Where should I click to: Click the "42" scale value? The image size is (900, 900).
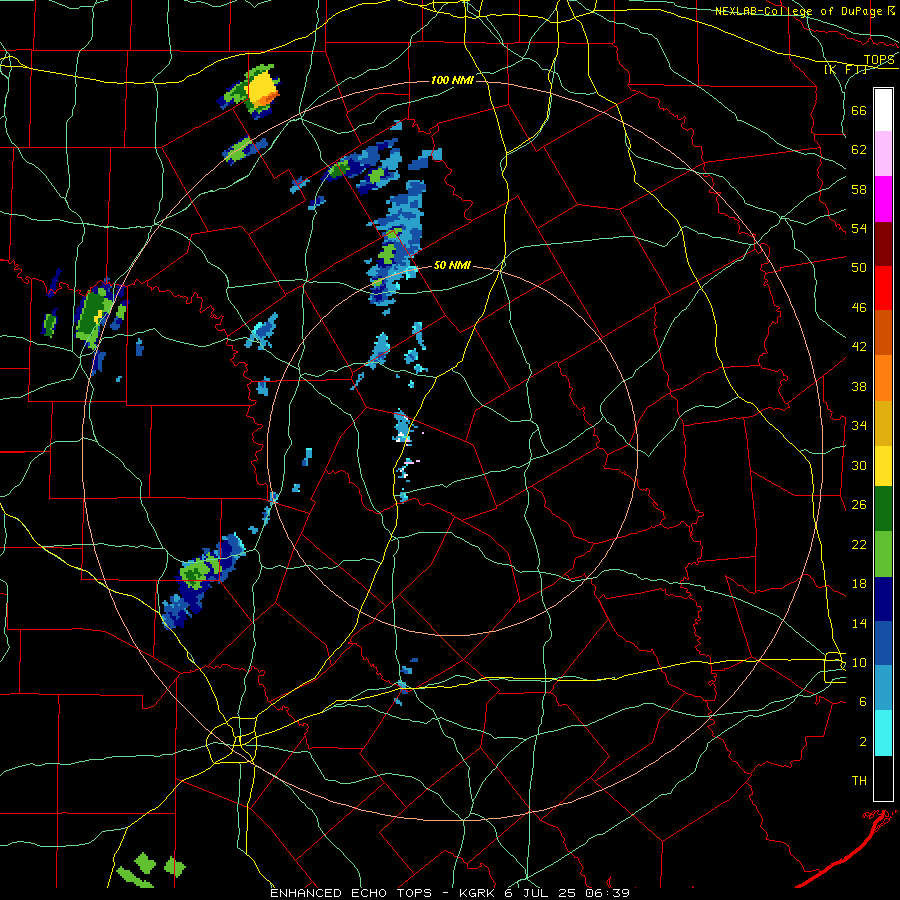pyautogui.click(x=859, y=347)
